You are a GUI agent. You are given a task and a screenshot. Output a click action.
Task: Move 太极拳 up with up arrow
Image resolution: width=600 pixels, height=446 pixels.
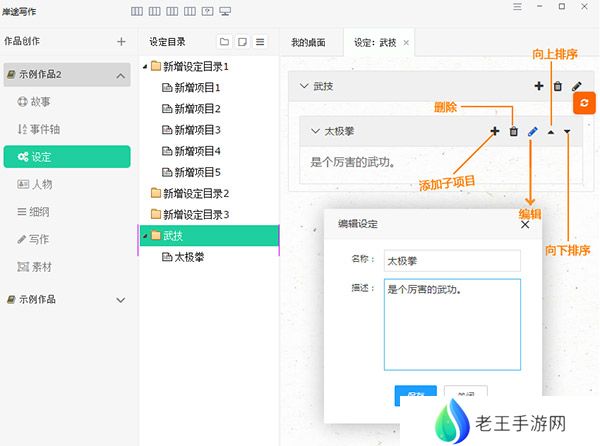point(551,132)
